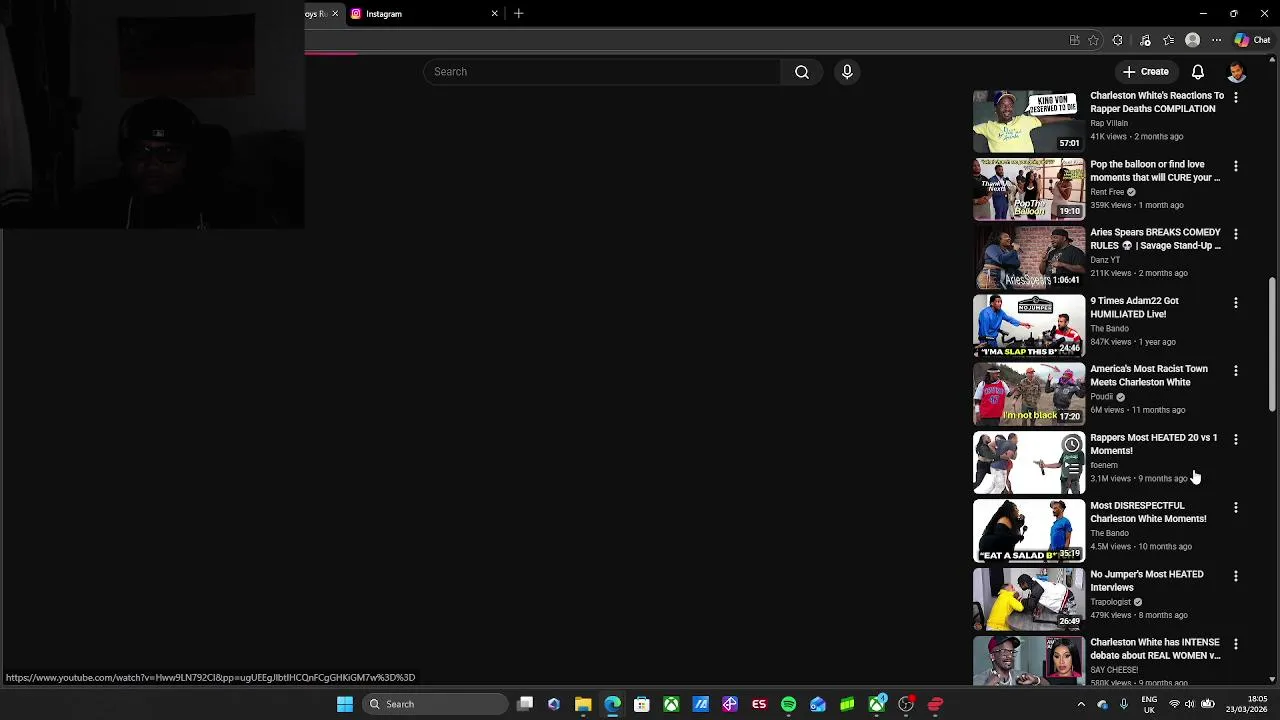Image resolution: width=1280 pixels, height=720 pixels.
Task: Add Rappers Most HEATED video to queue
Action: [1072, 468]
